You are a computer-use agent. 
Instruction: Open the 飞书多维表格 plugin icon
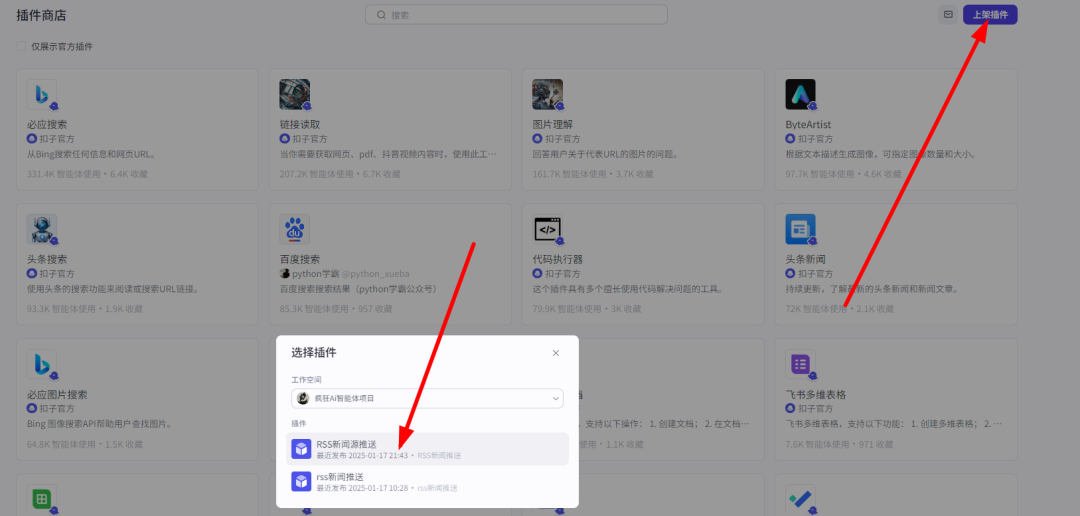[800, 364]
